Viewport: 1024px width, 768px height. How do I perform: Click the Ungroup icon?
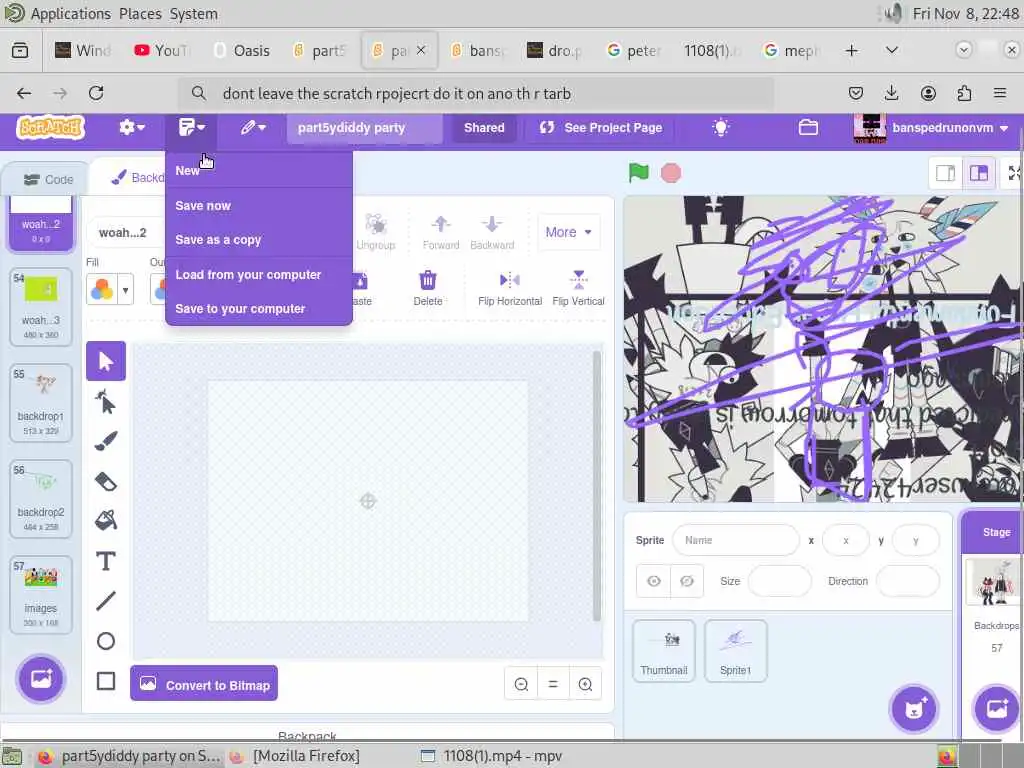(x=376, y=232)
